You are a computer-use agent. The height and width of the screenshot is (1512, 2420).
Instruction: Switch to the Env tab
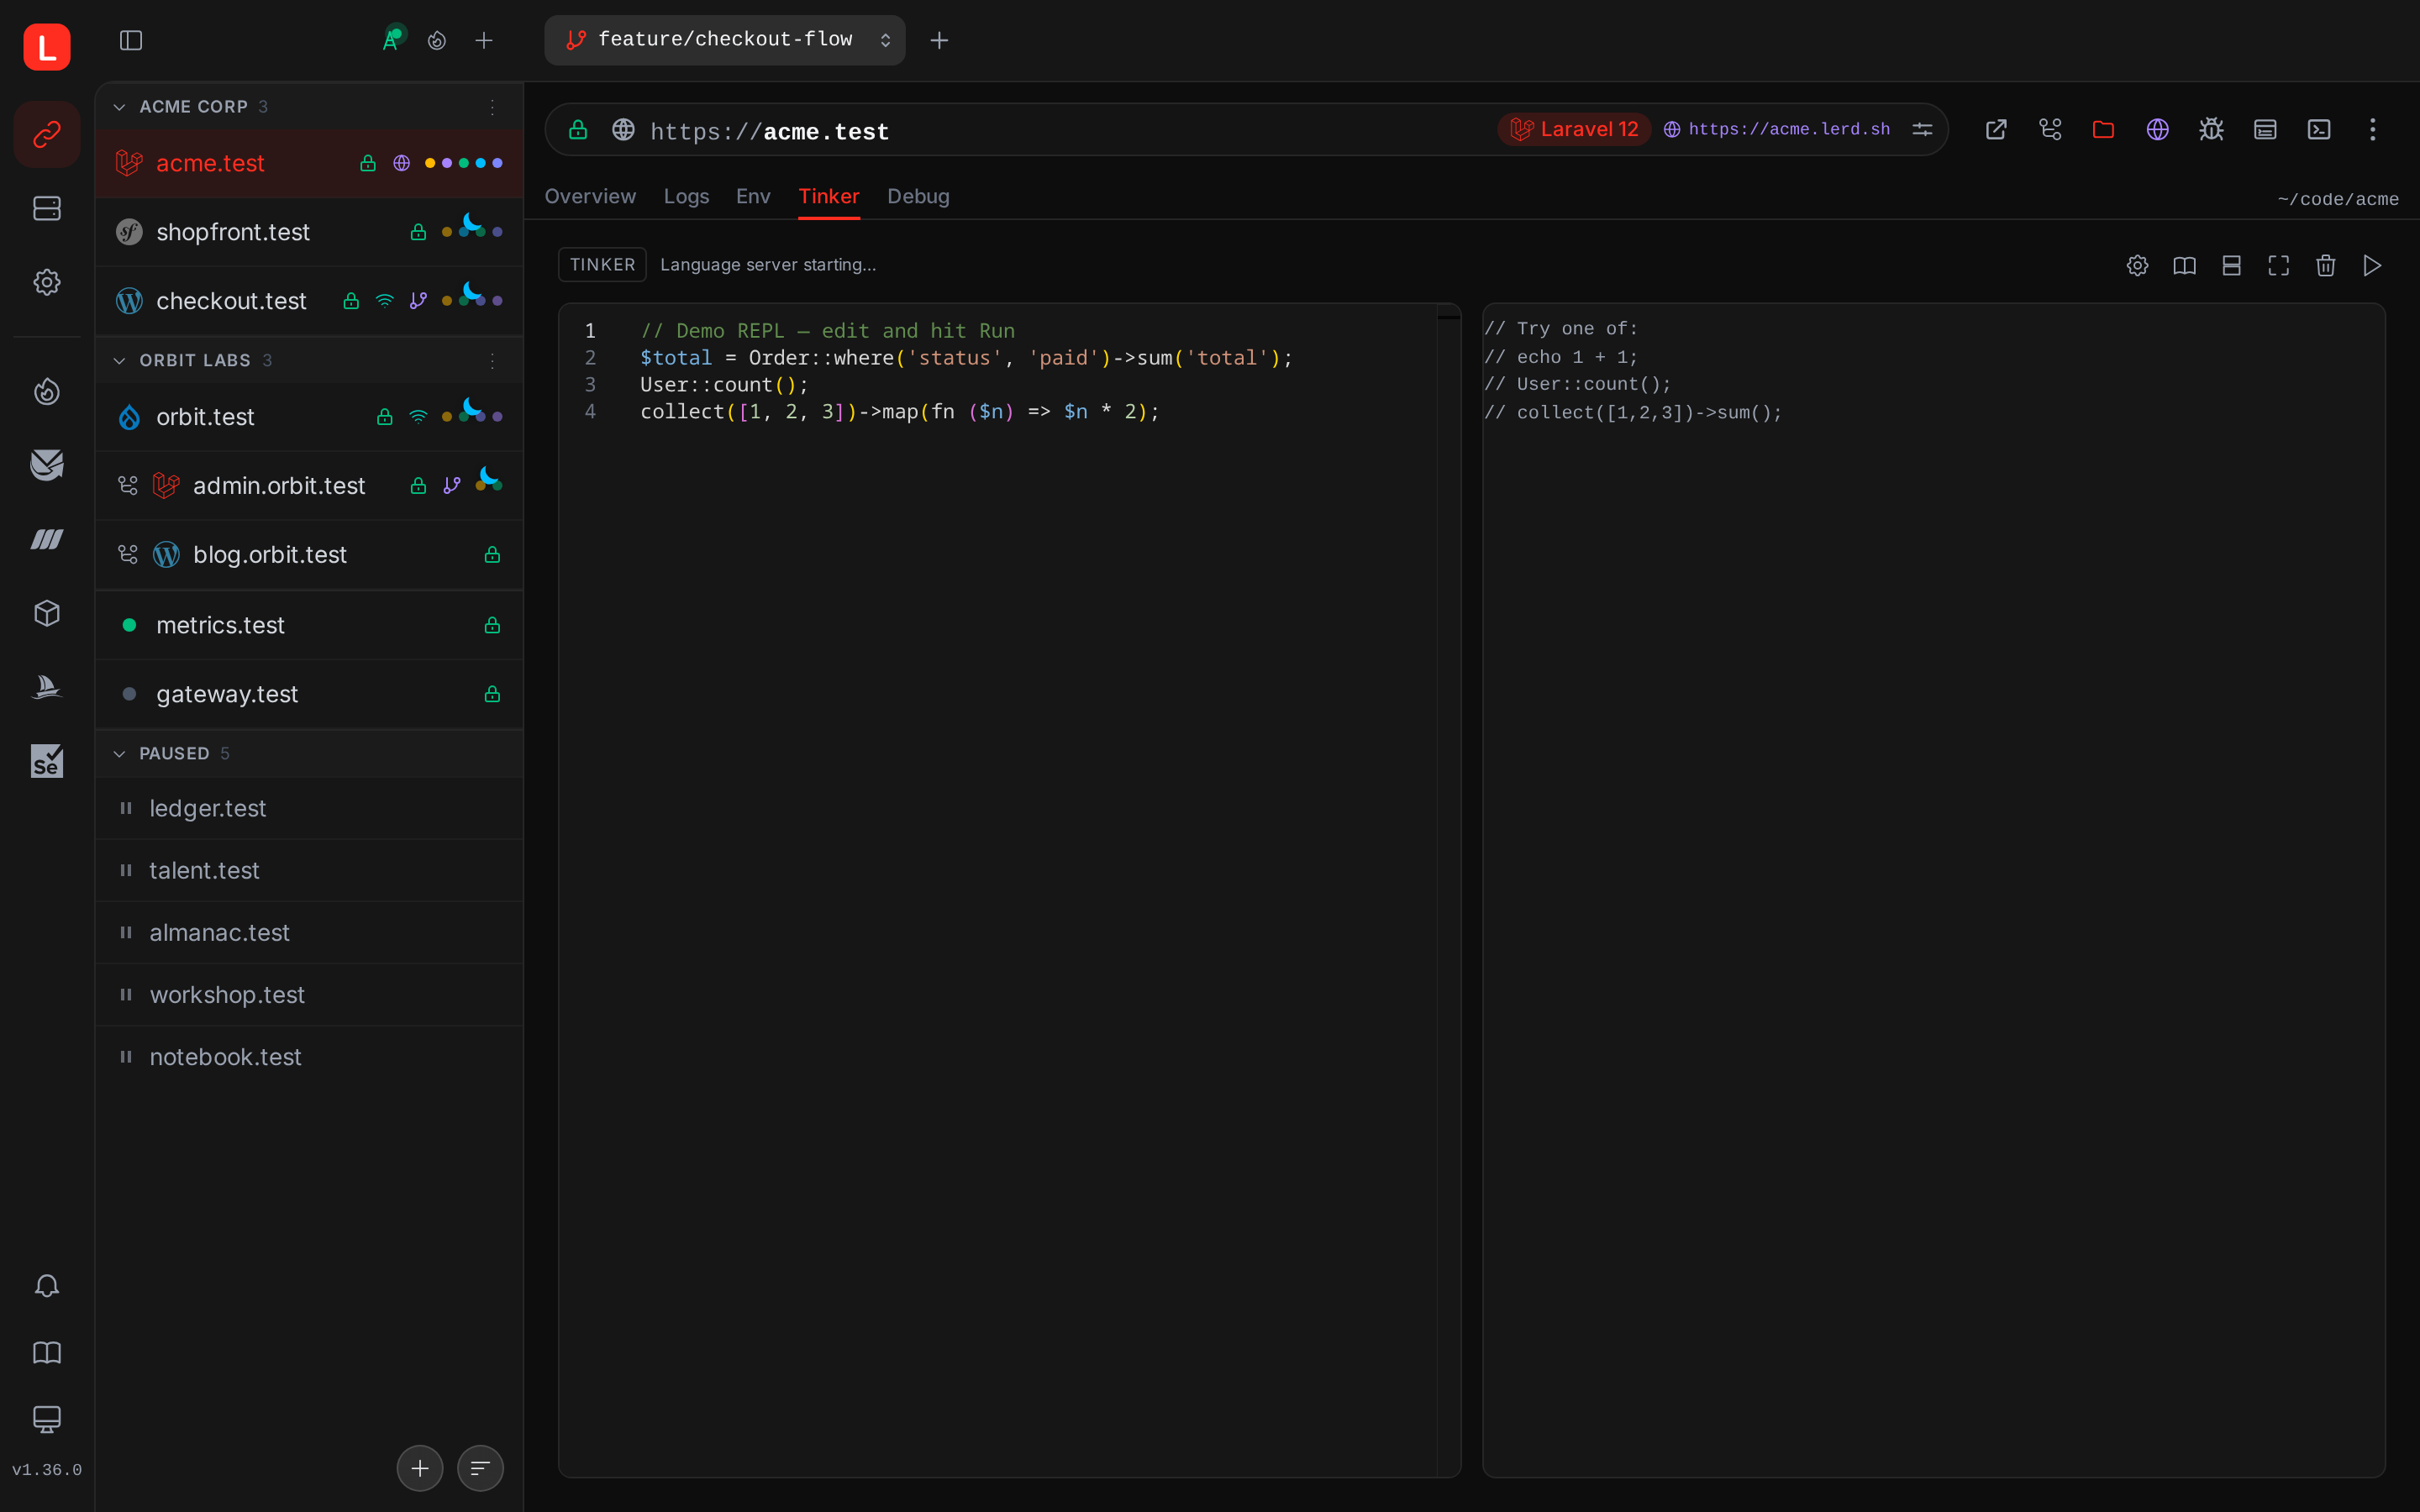click(x=753, y=196)
